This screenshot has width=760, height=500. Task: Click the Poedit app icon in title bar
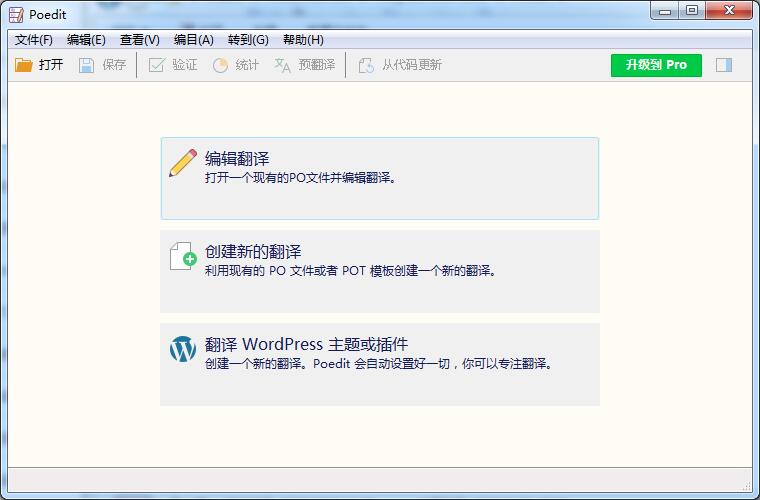pos(16,15)
